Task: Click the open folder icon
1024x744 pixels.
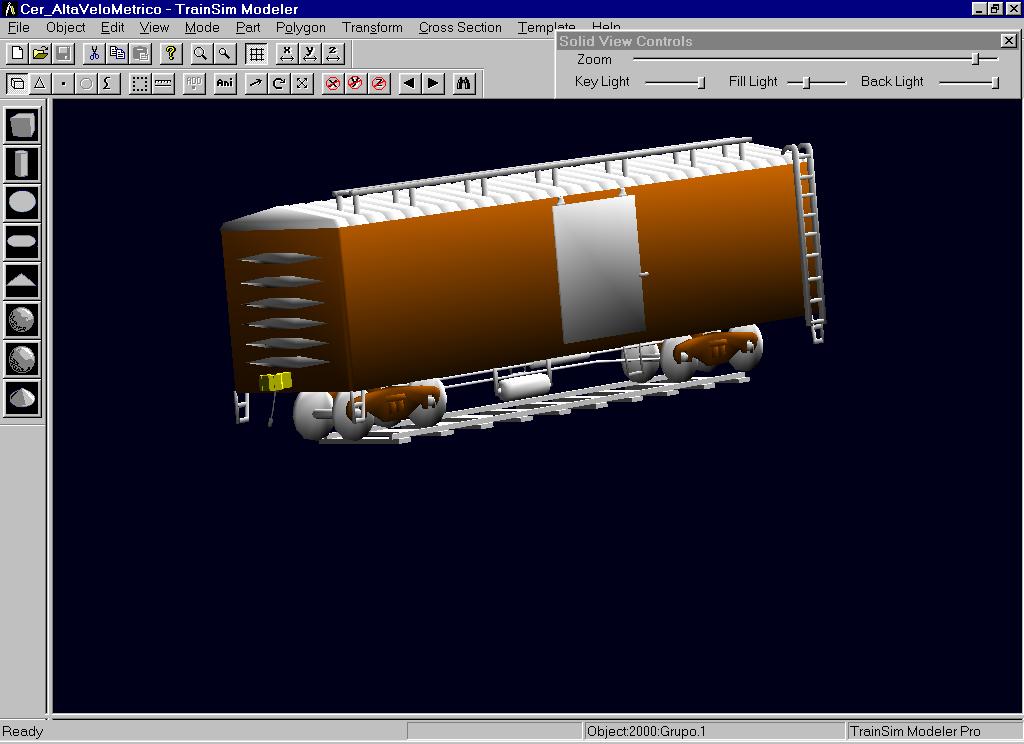Action: (x=40, y=54)
